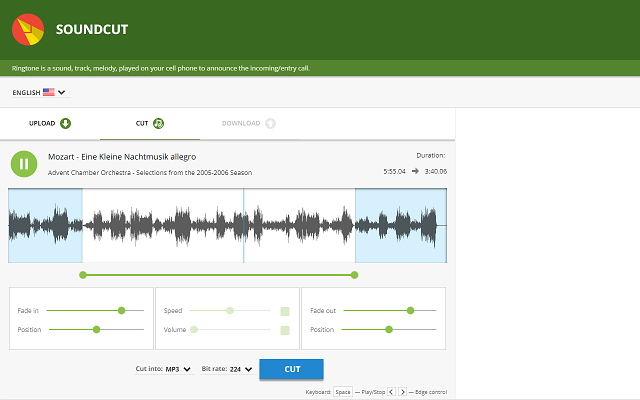Image resolution: width=640 pixels, height=400 pixels.
Task: Open the English language dropdown
Action: [x=38, y=93]
